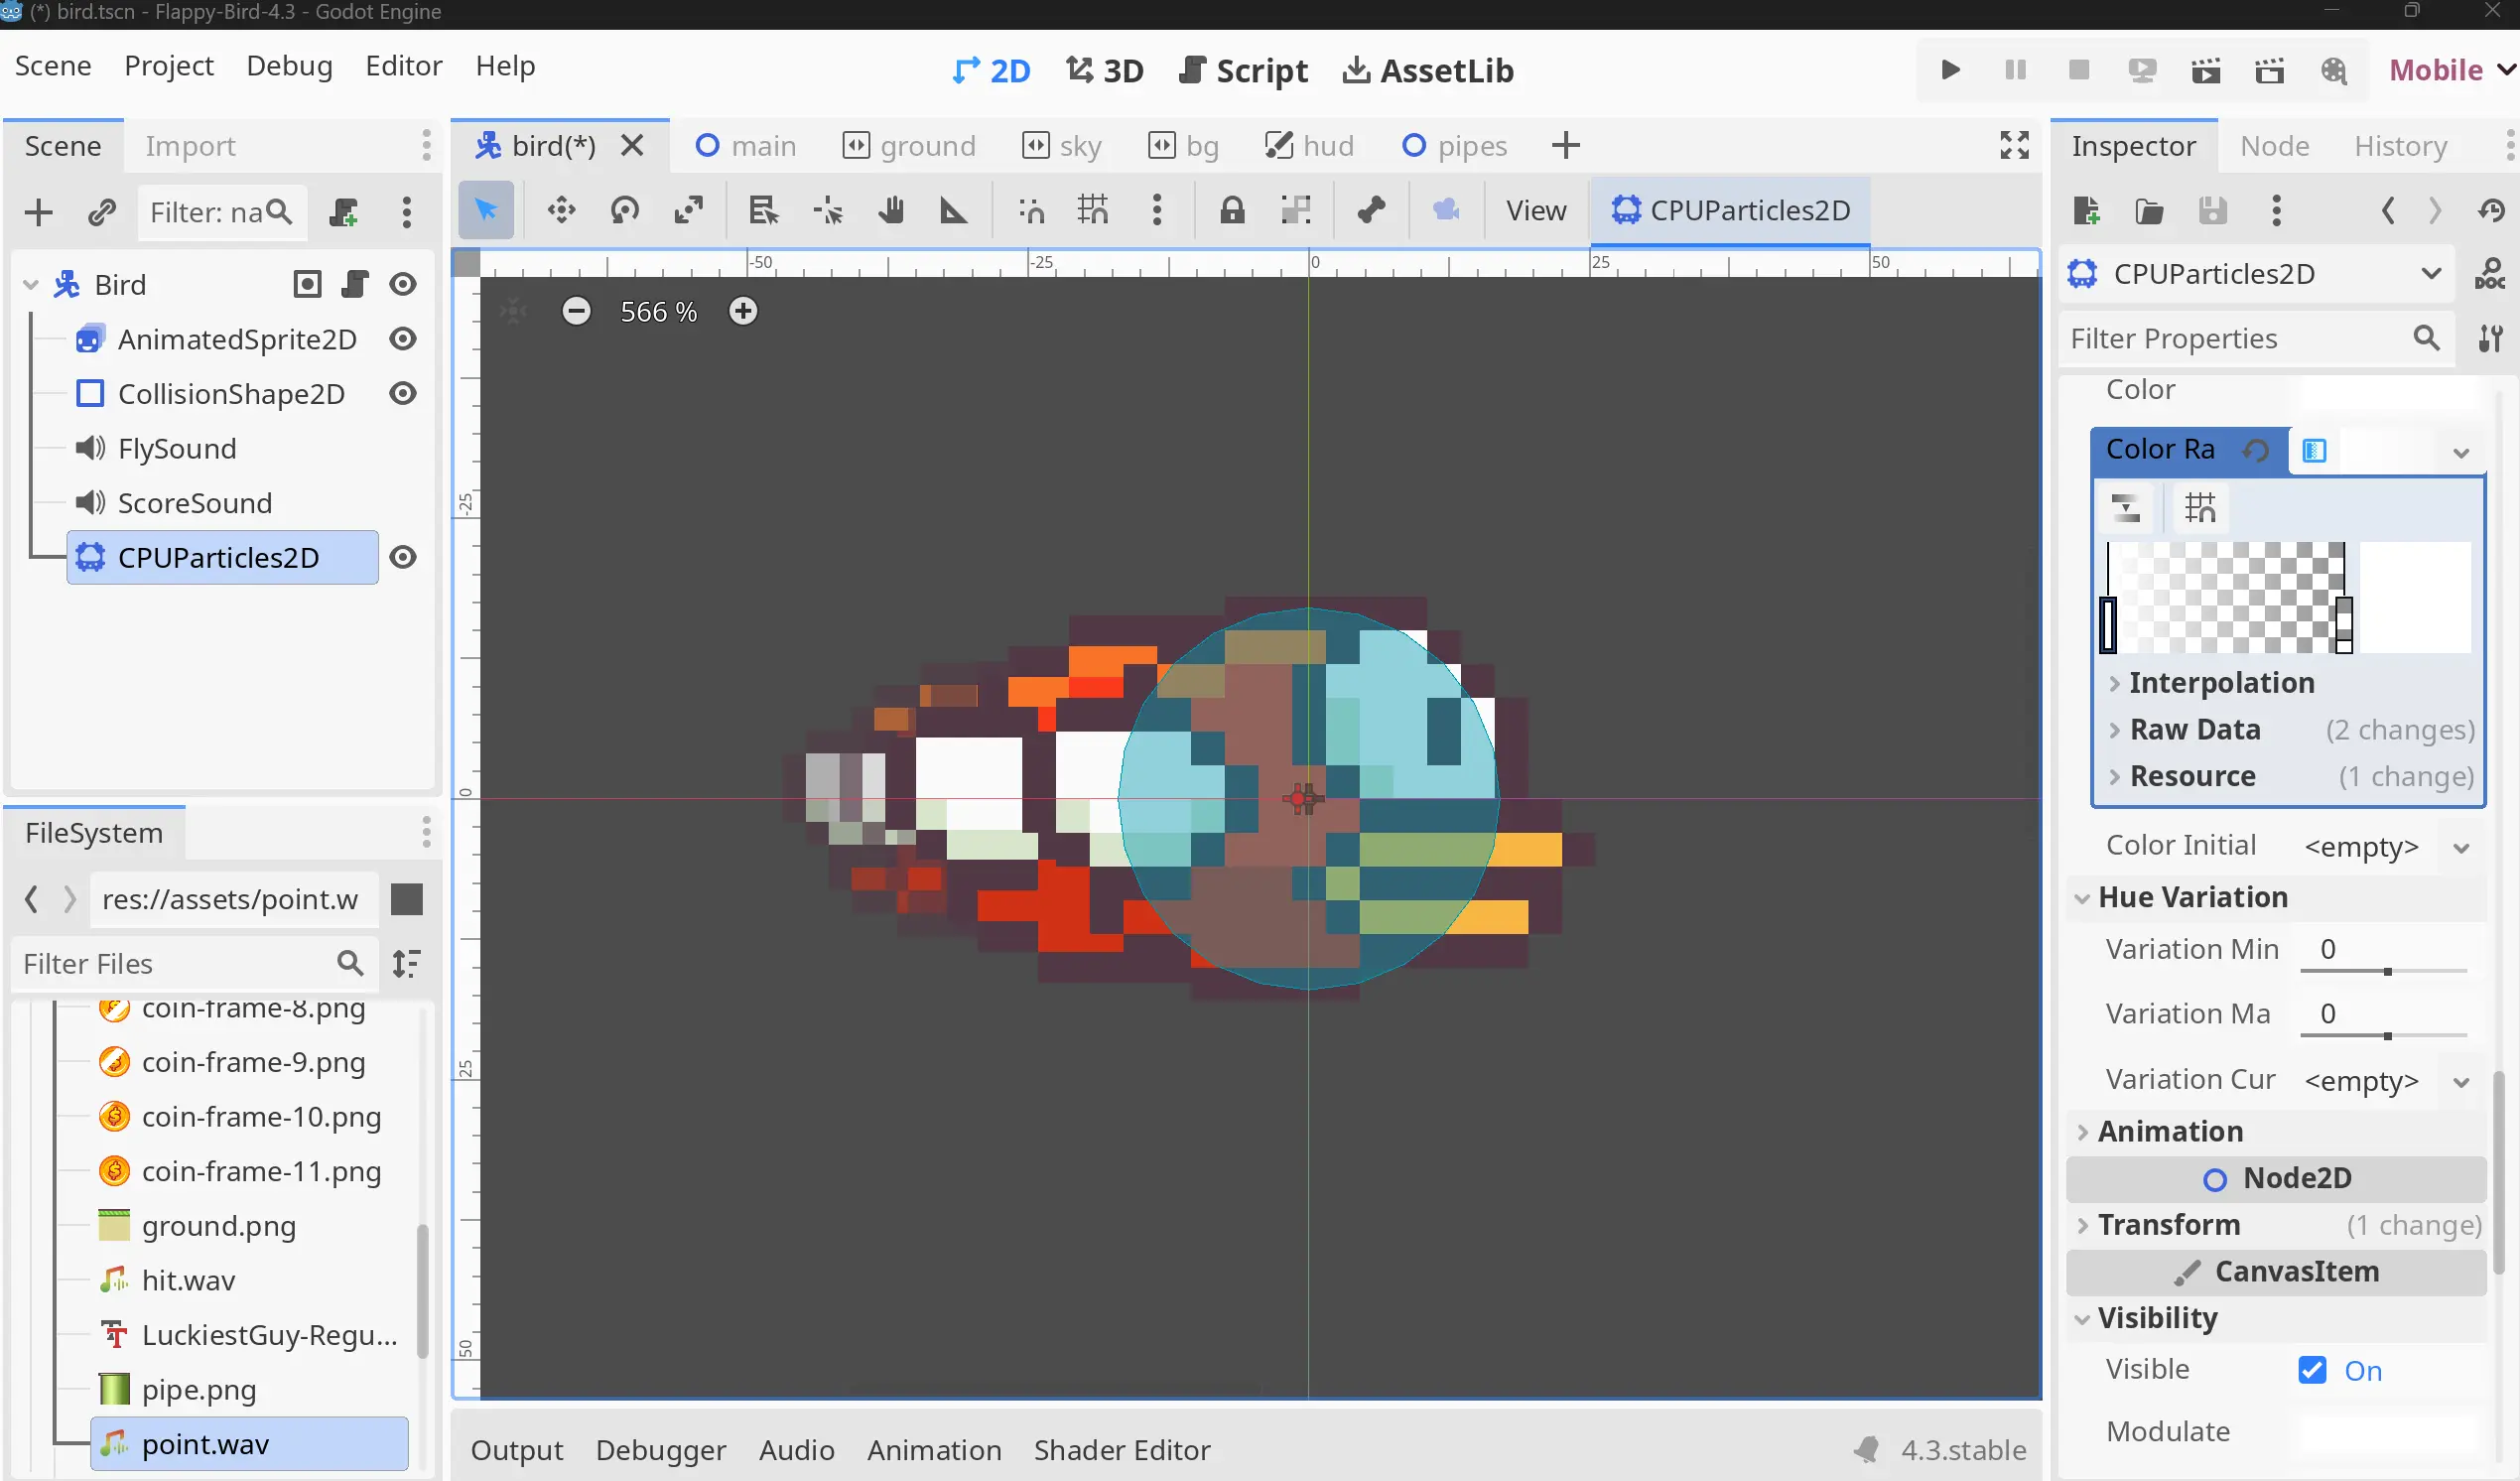Toggle grid snapping in the viewport toolbar

coord(1093,210)
